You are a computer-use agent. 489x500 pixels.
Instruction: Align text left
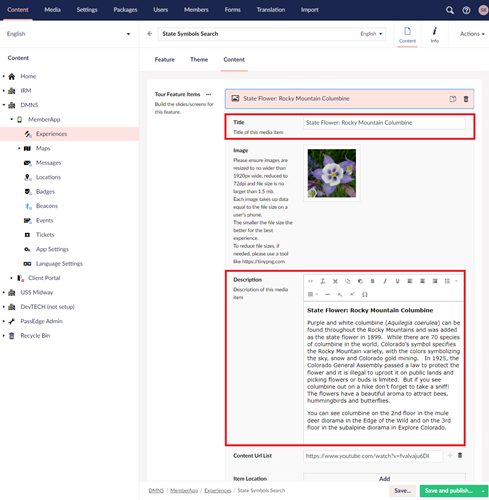coord(410,281)
